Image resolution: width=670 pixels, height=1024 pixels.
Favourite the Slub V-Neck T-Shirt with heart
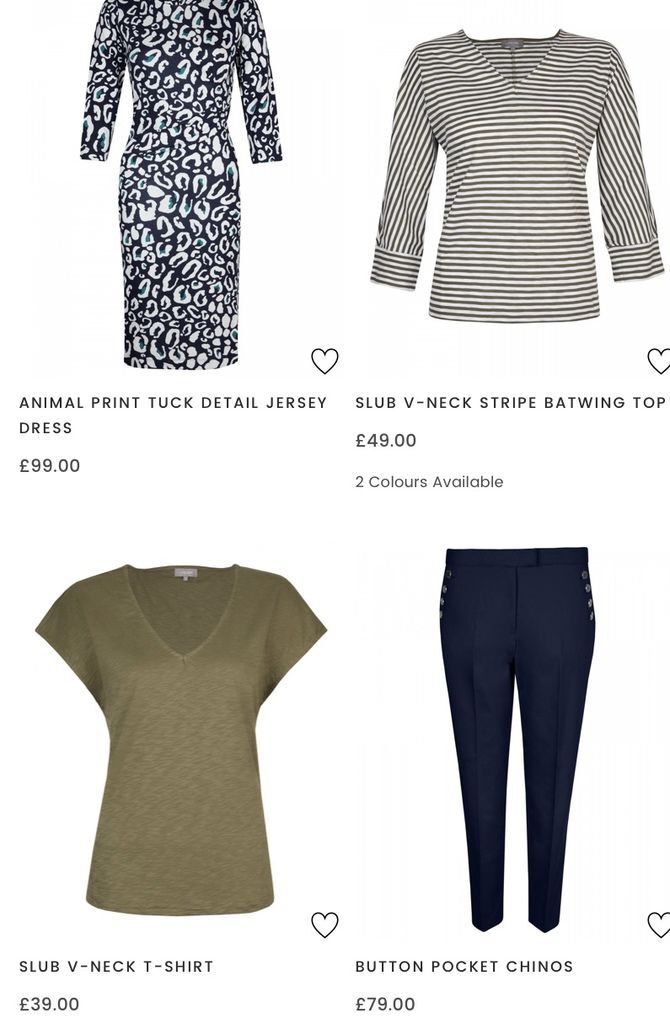coord(325,924)
